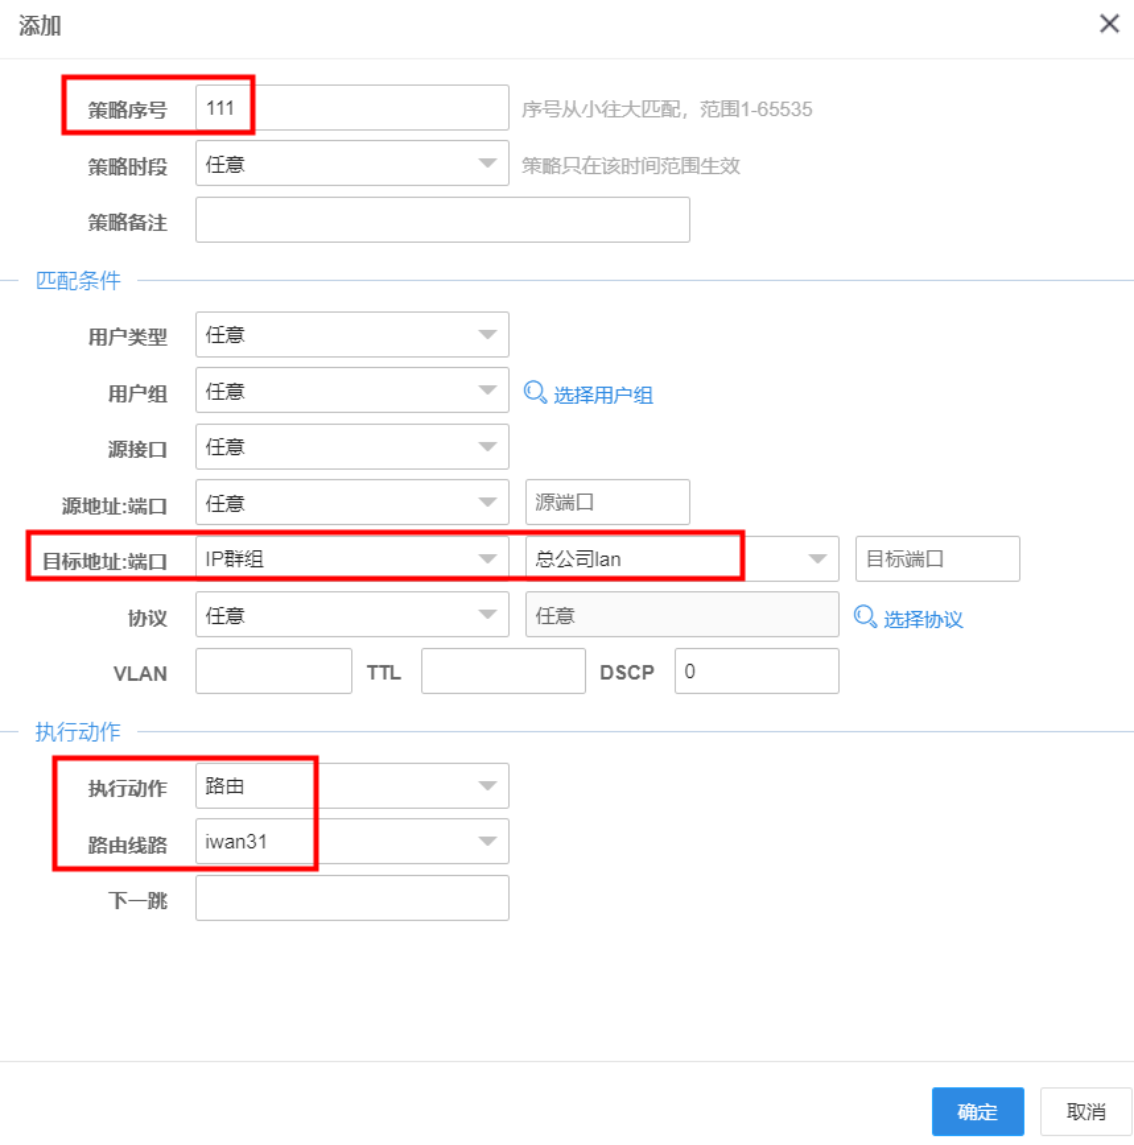Image resolution: width=1134 pixels, height=1145 pixels.
Task: Click the 确定 button
Action: click(978, 1111)
